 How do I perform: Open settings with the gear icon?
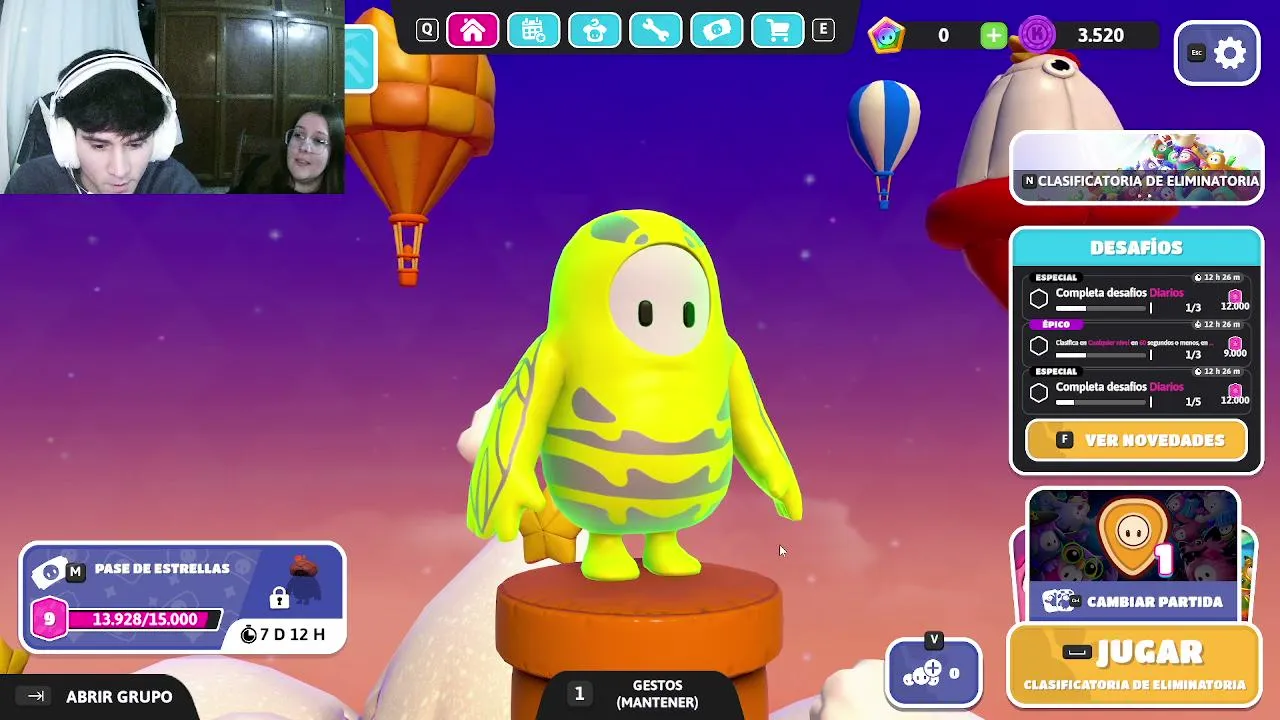[1230, 53]
